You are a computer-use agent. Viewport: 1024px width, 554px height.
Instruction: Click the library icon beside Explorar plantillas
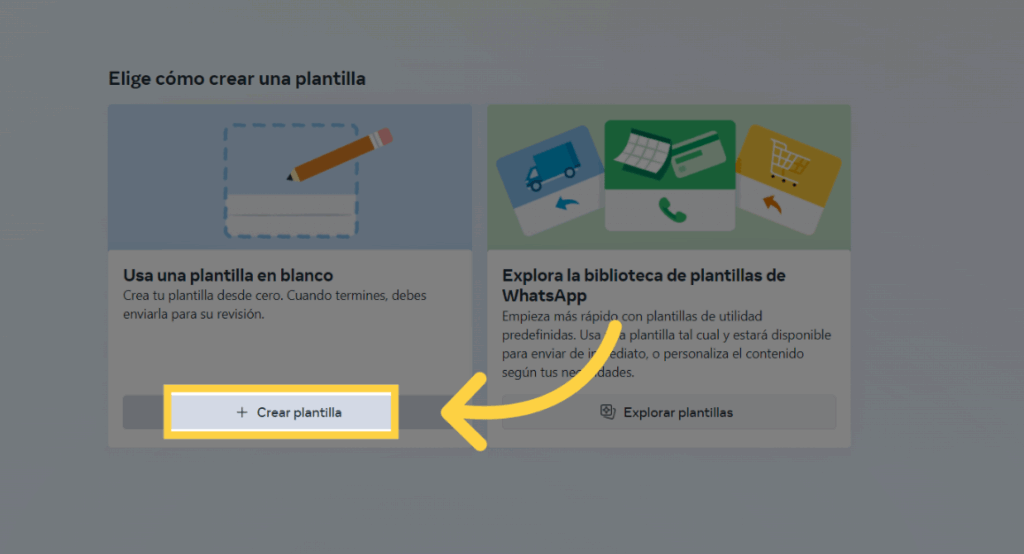pos(606,412)
